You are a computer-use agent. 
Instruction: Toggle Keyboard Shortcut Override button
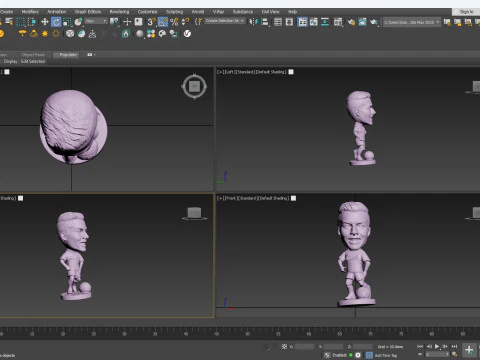tap(138, 22)
